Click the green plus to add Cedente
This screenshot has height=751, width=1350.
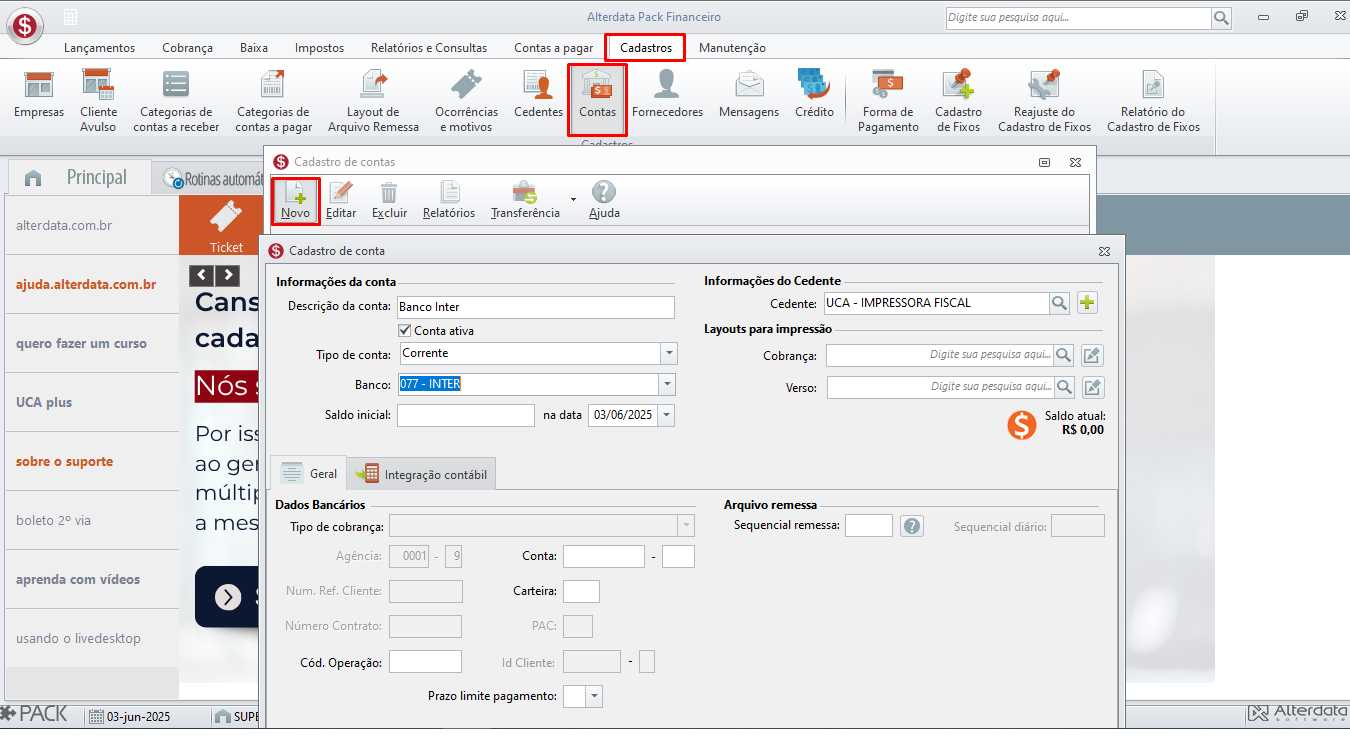click(x=1087, y=303)
